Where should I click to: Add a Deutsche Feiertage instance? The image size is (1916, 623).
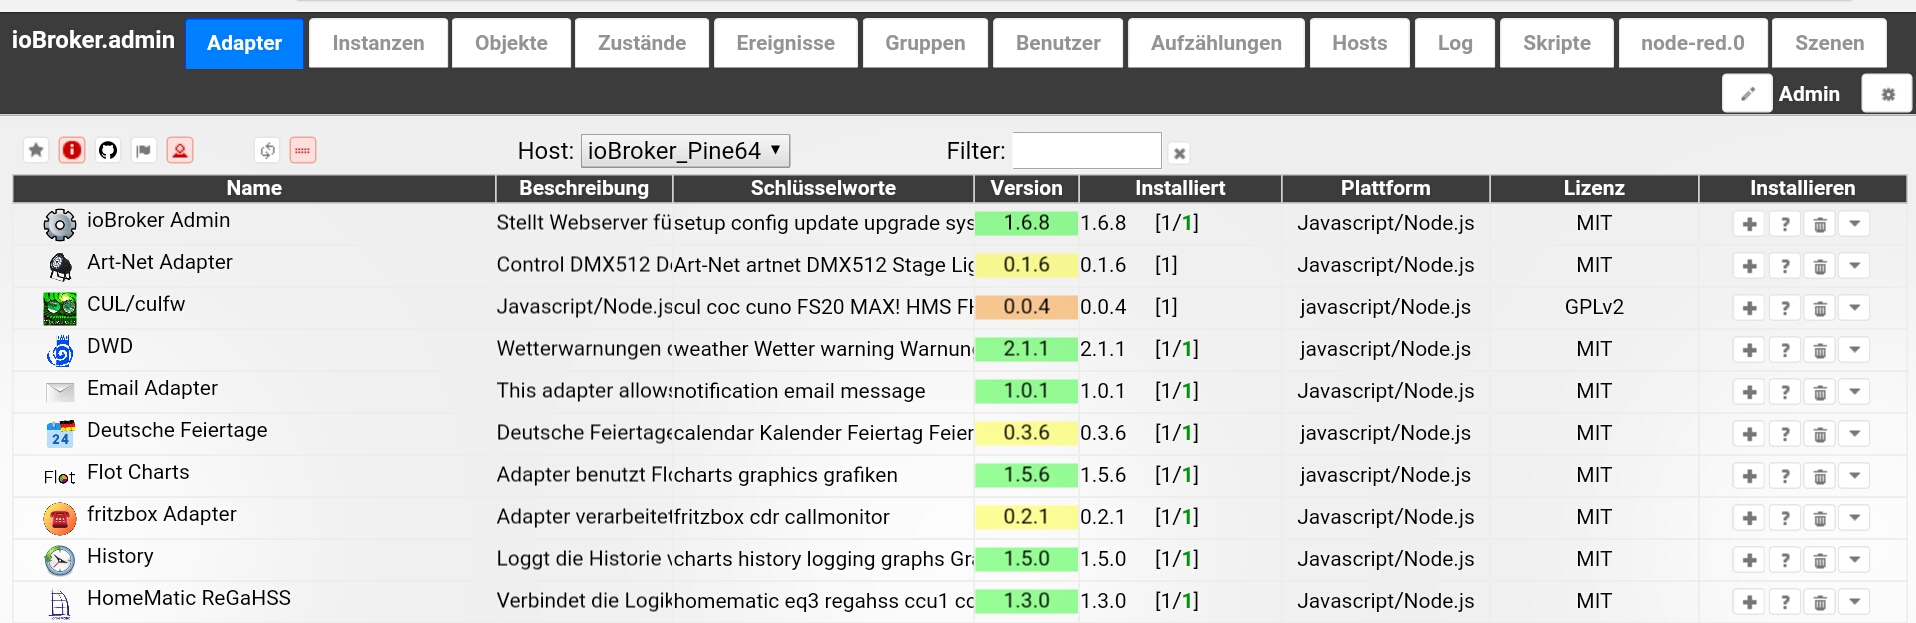[1749, 434]
